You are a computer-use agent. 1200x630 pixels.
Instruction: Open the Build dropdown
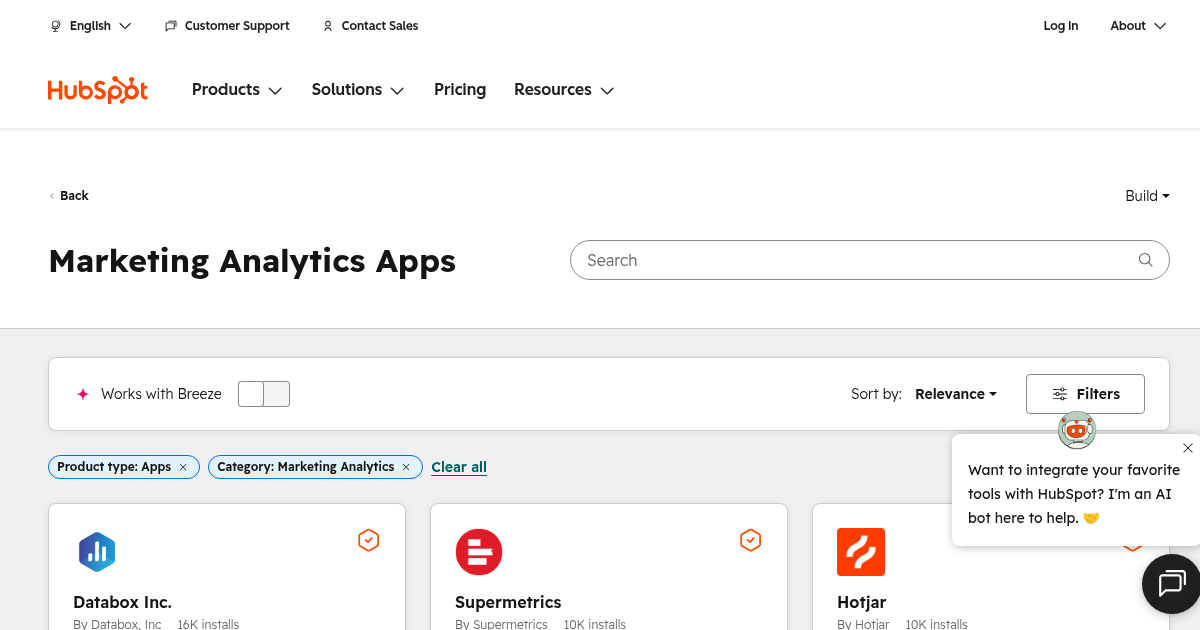(x=1147, y=196)
